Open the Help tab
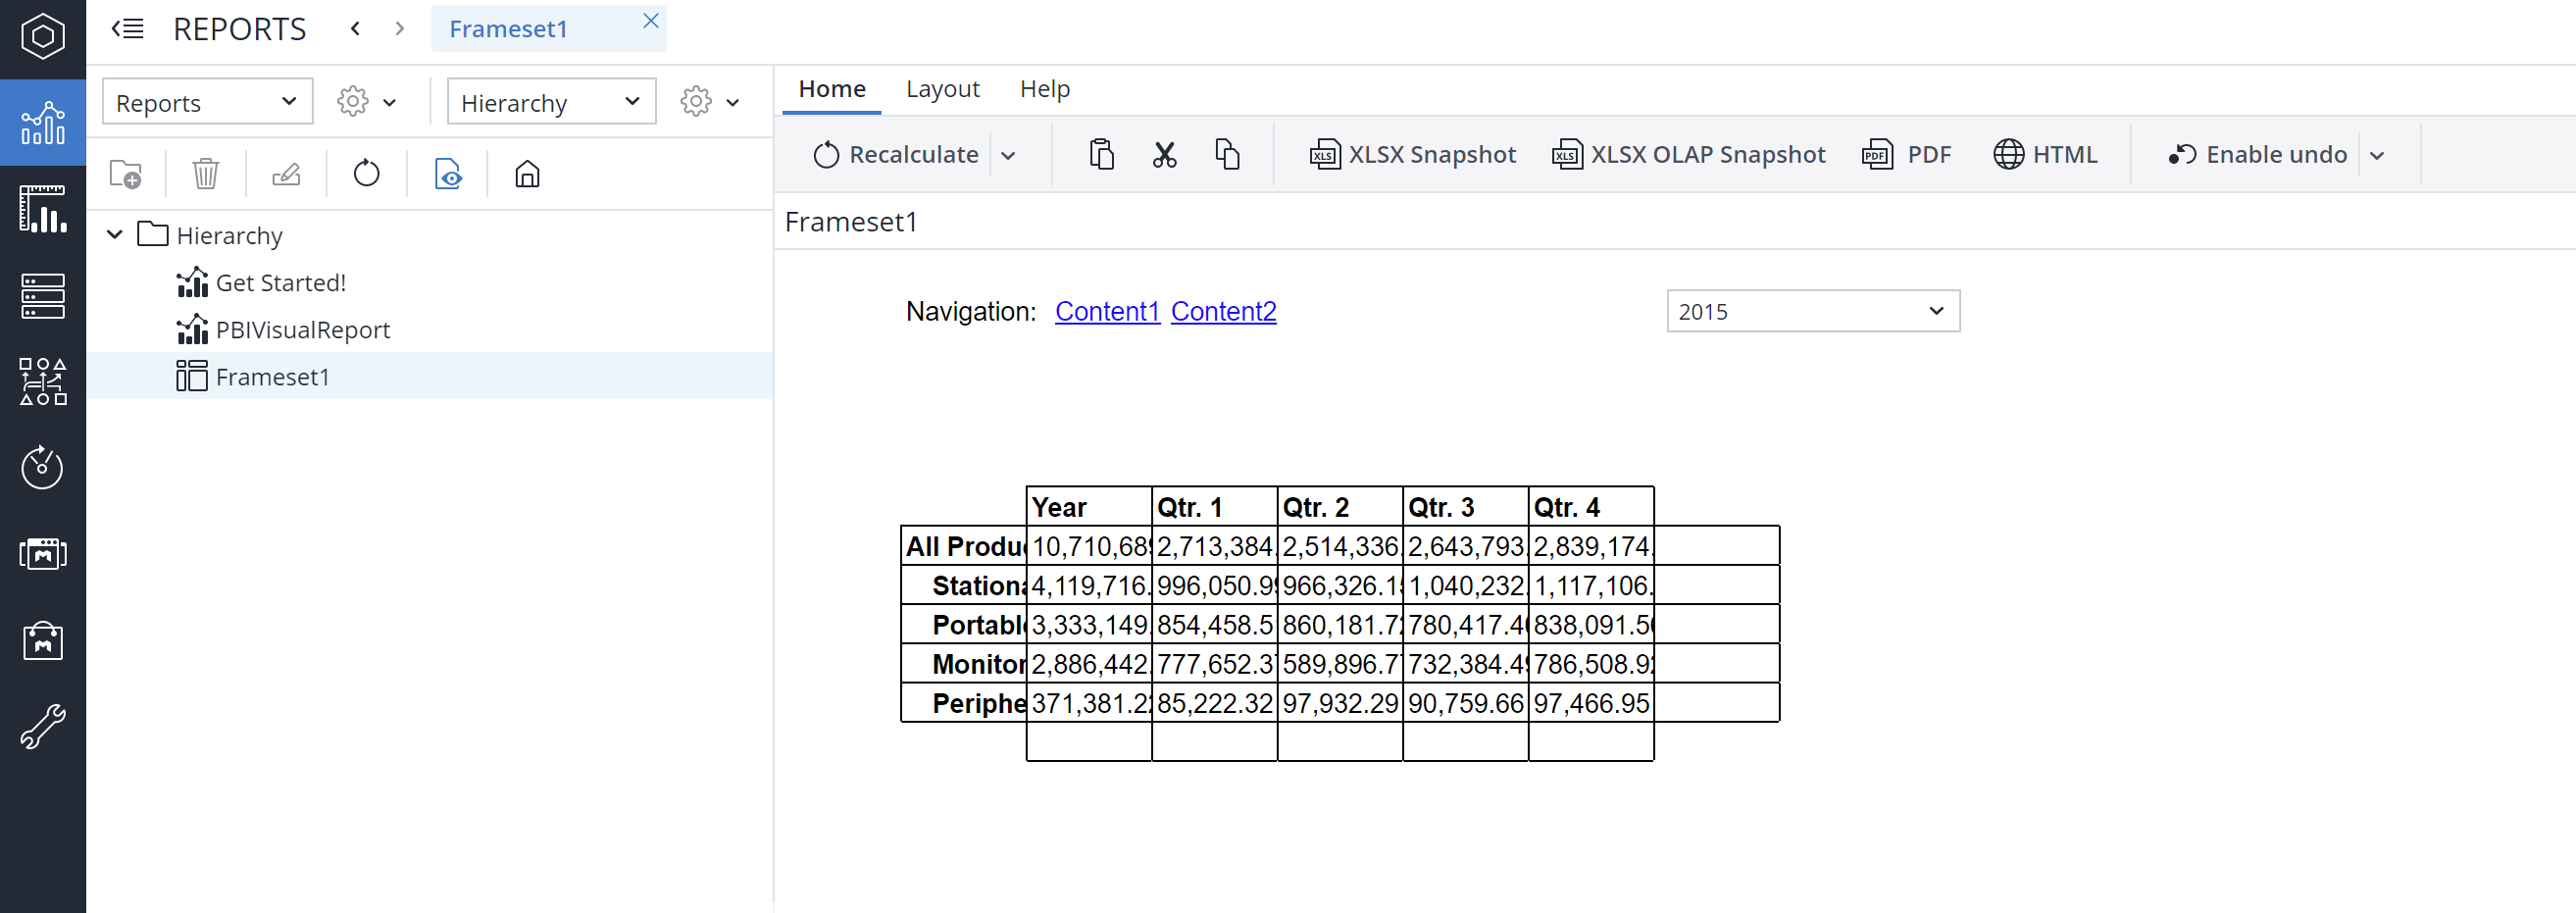2576x913 pixels. coord(1044,89)
